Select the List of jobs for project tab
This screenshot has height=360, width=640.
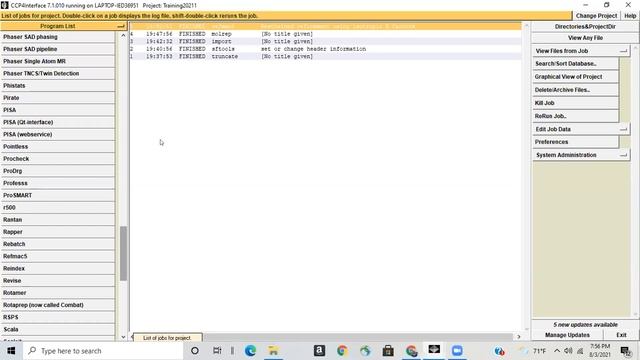click(167, 338)
